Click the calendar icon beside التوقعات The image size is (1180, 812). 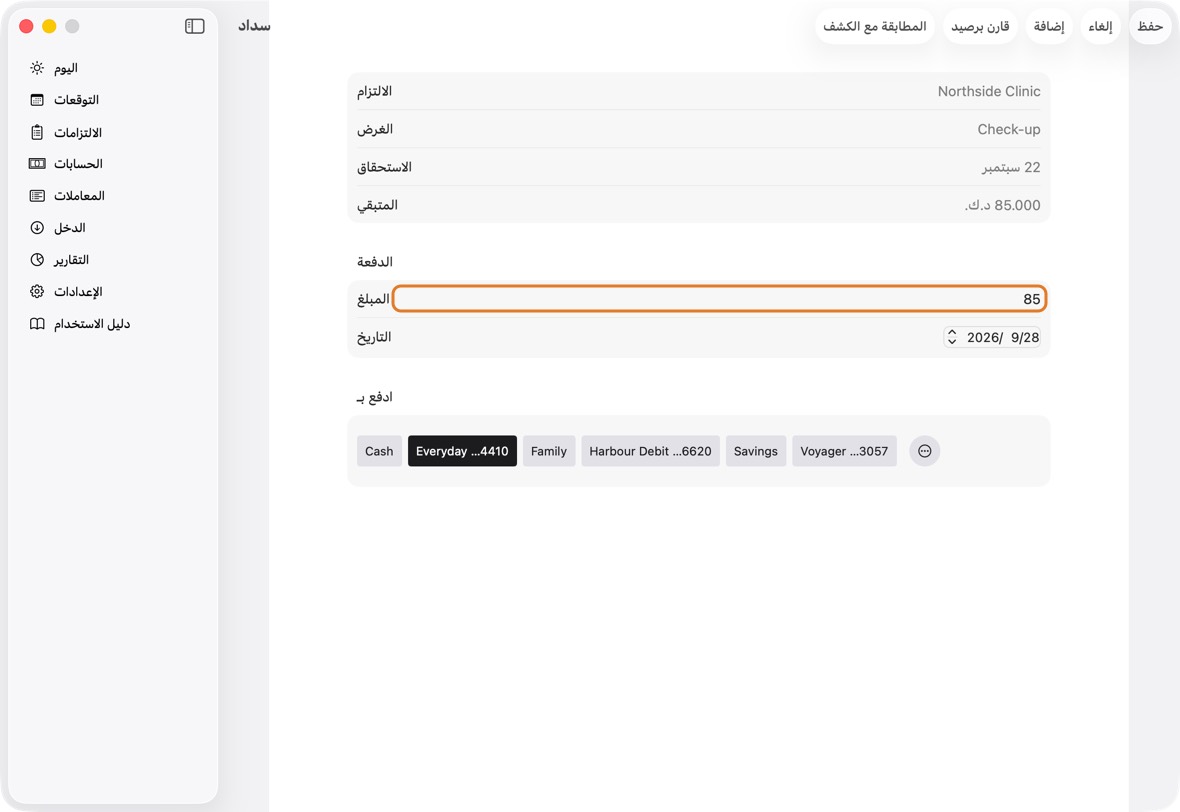click(37, 100)
